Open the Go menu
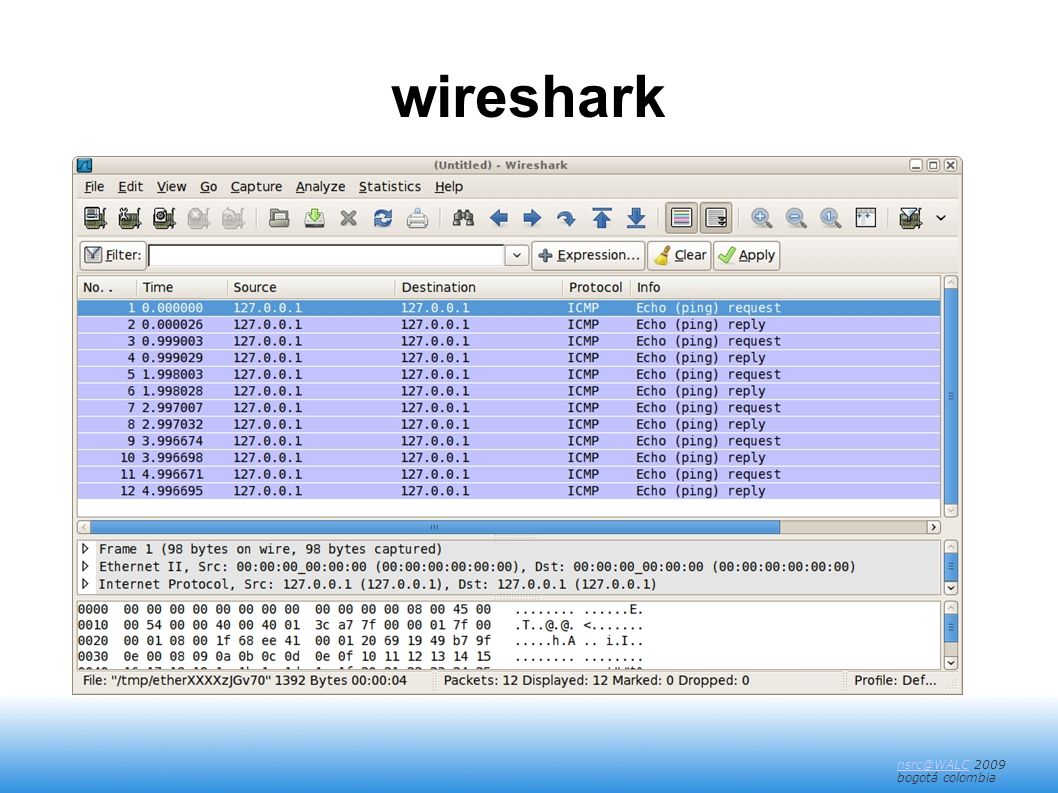Viewport: 1058px width, 793px height. tap(208, 187)
